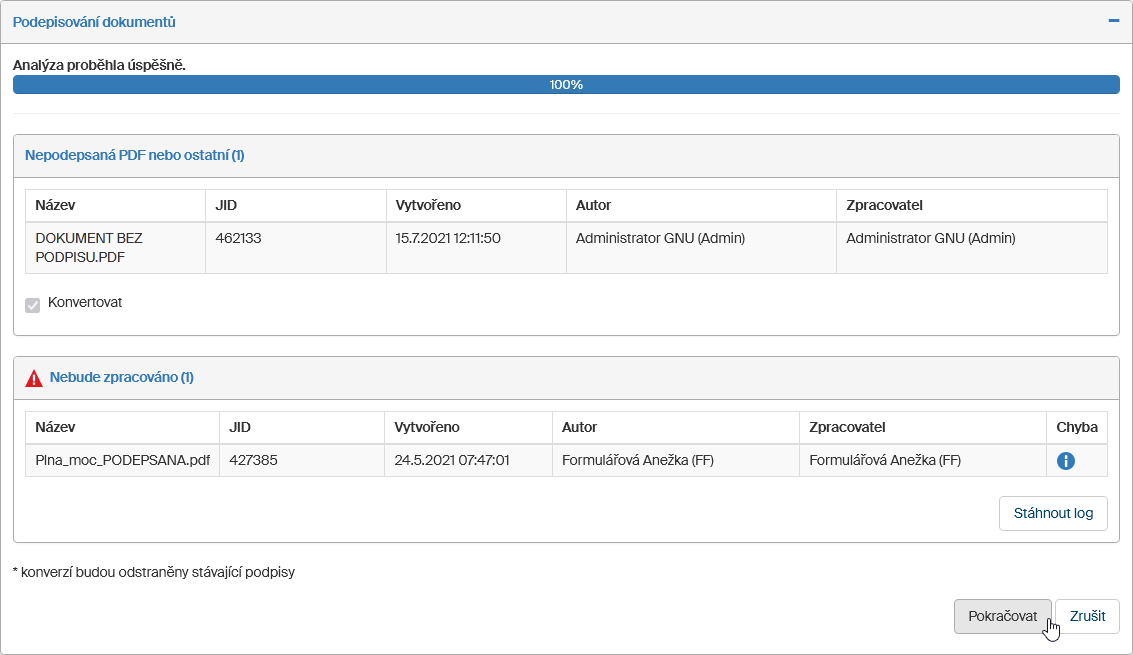Open the Nepodepsaná PDF nebo ostatní section header
The image size is (1133, 655).
135,155
